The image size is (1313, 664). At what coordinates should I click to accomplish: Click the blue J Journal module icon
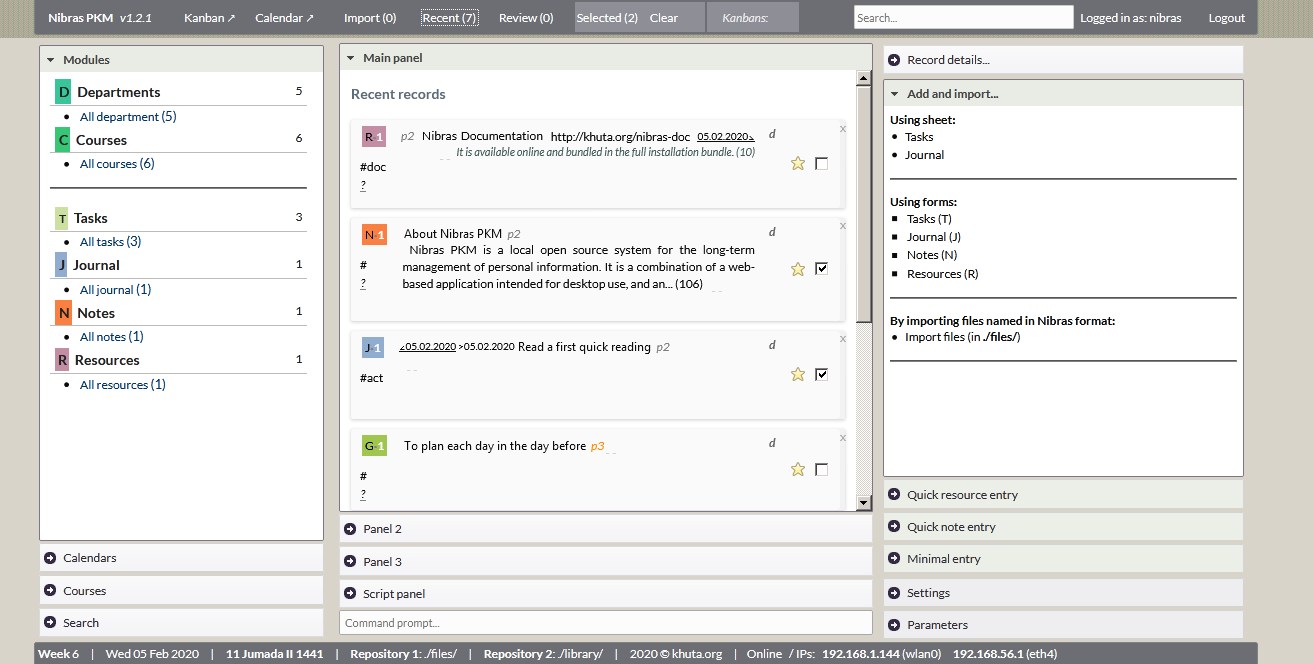[x=61, y=265]
